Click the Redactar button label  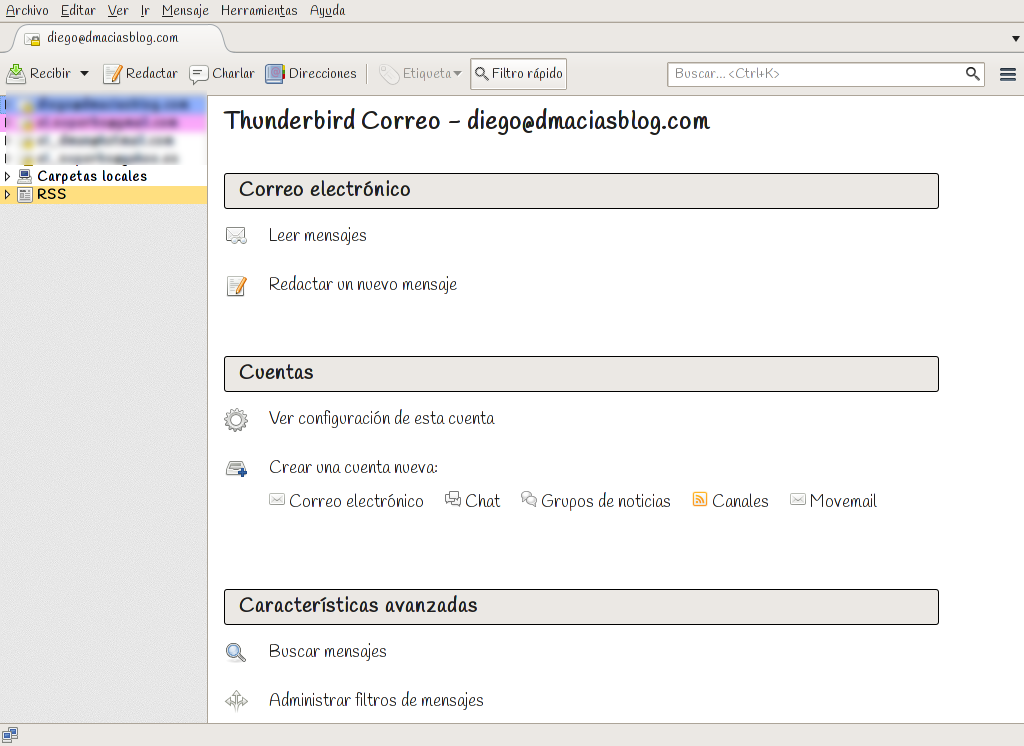pyautogui.click(x=152, y=74)
